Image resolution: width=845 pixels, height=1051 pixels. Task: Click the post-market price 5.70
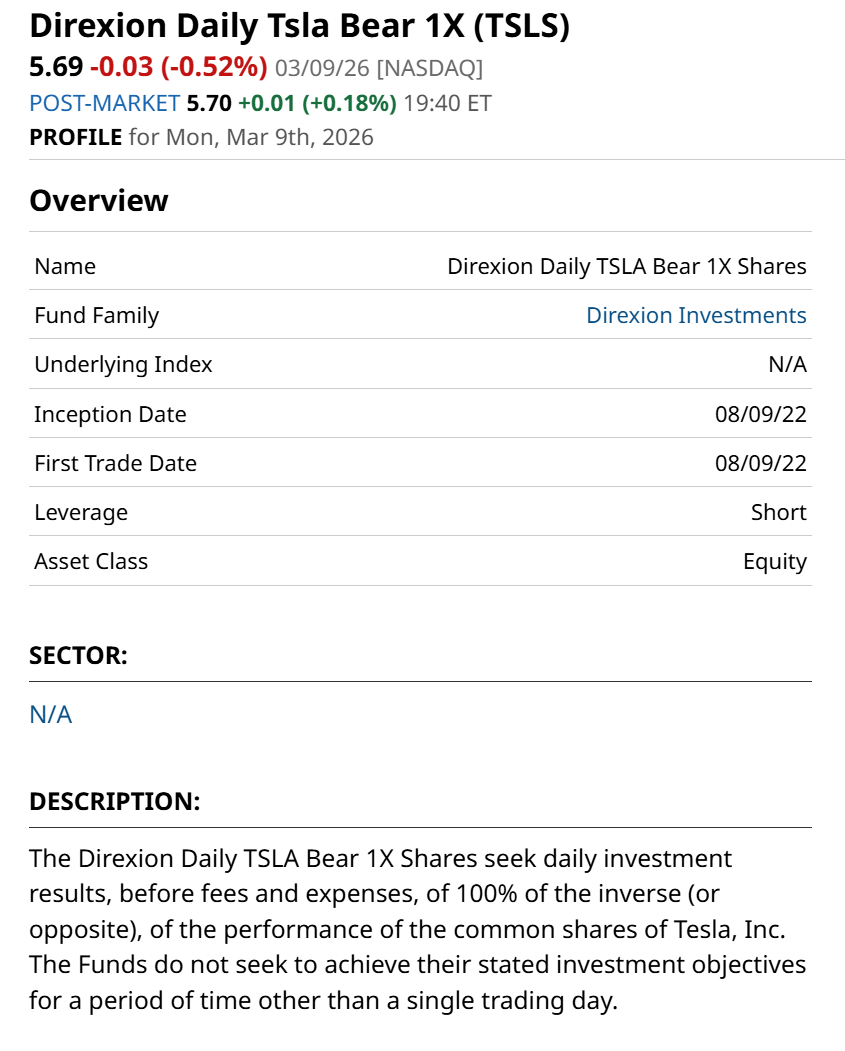(209, 103)
